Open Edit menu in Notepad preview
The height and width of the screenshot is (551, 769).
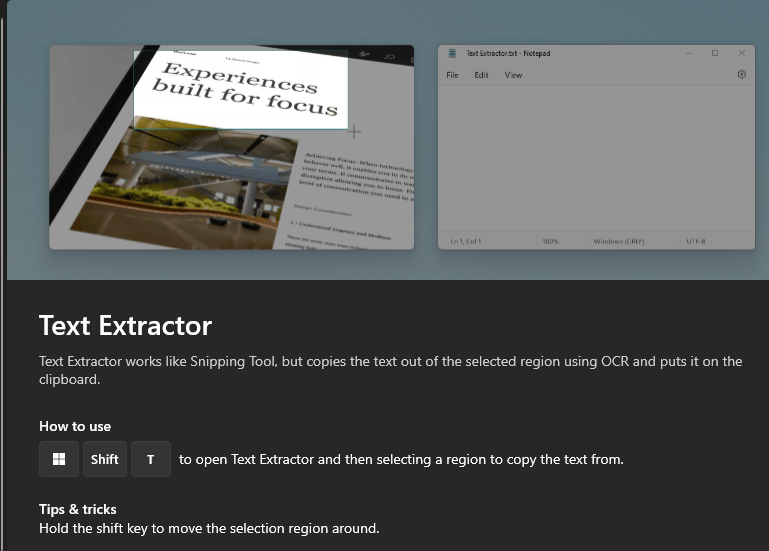tap(481, 75)
